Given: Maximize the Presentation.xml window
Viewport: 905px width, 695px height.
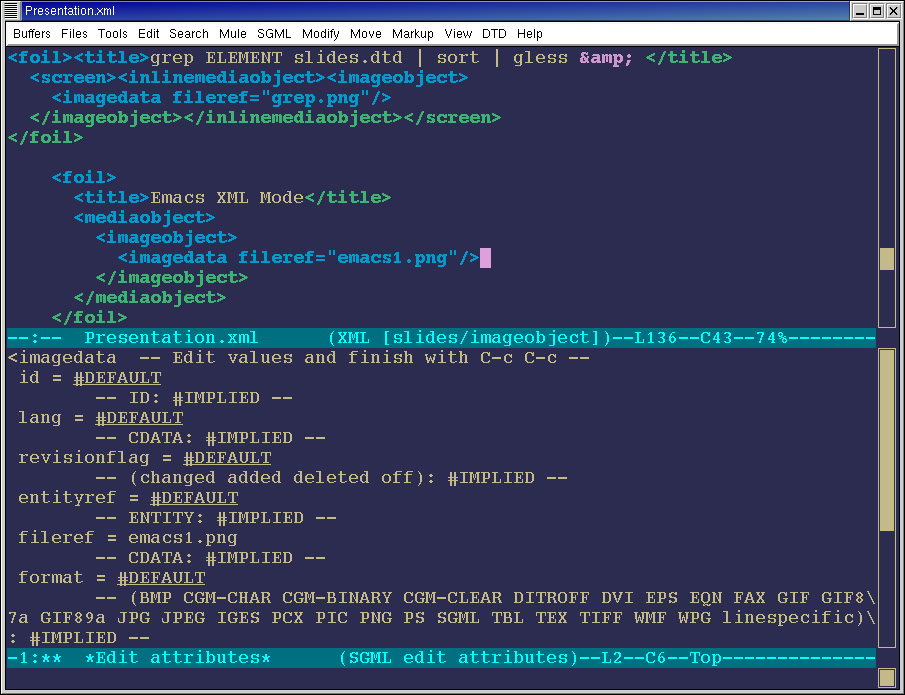Looking at the screenshot, I should point(876,11).
